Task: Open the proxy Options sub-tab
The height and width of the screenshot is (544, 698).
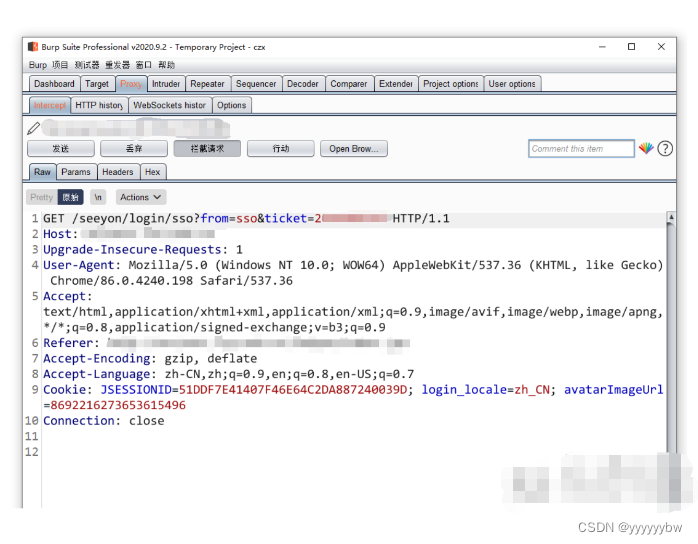Action: [x=231, y=105]
